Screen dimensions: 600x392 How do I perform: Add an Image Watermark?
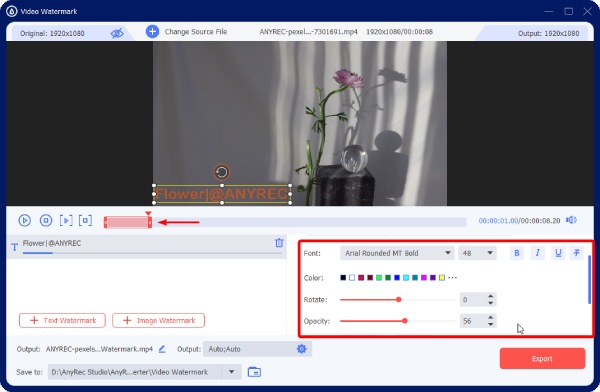click(x=158, y=320)
